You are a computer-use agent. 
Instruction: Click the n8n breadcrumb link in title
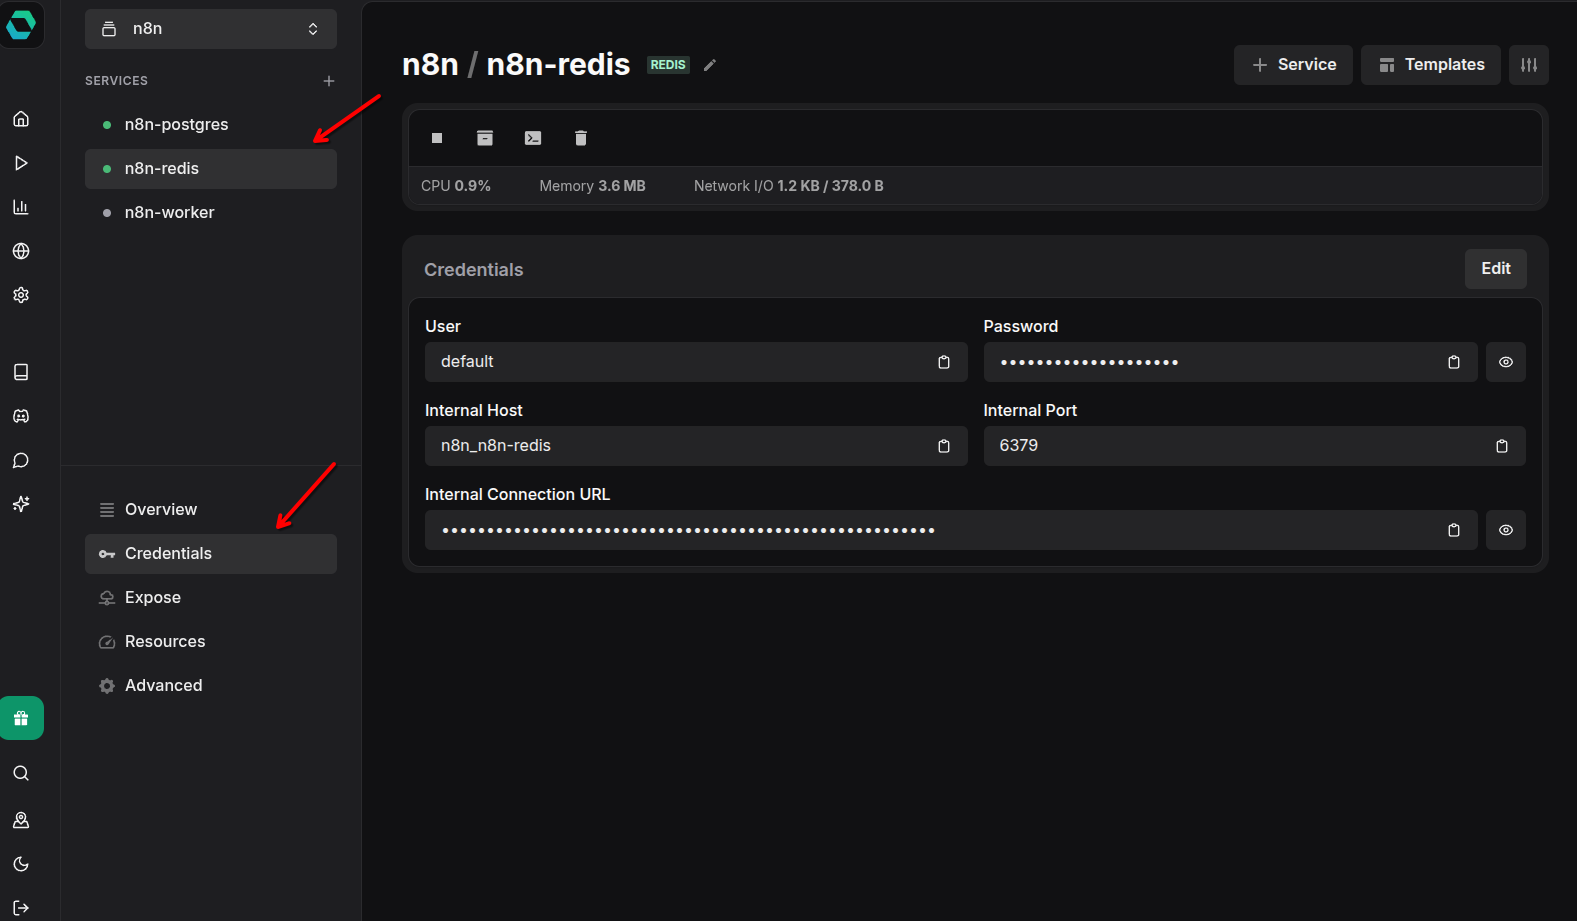(x=430, y=64)
